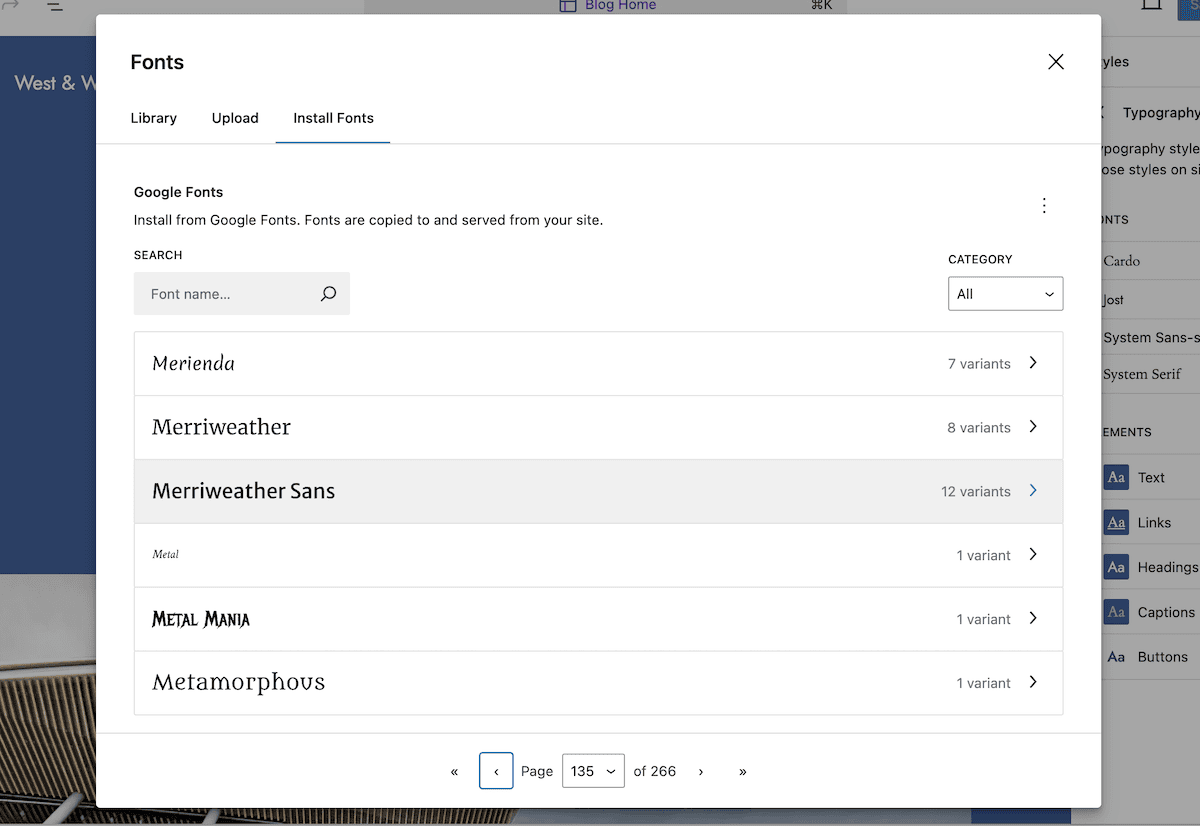Click the Blog Home page icon
This screenshot has height=826, width=1200.
566,6
